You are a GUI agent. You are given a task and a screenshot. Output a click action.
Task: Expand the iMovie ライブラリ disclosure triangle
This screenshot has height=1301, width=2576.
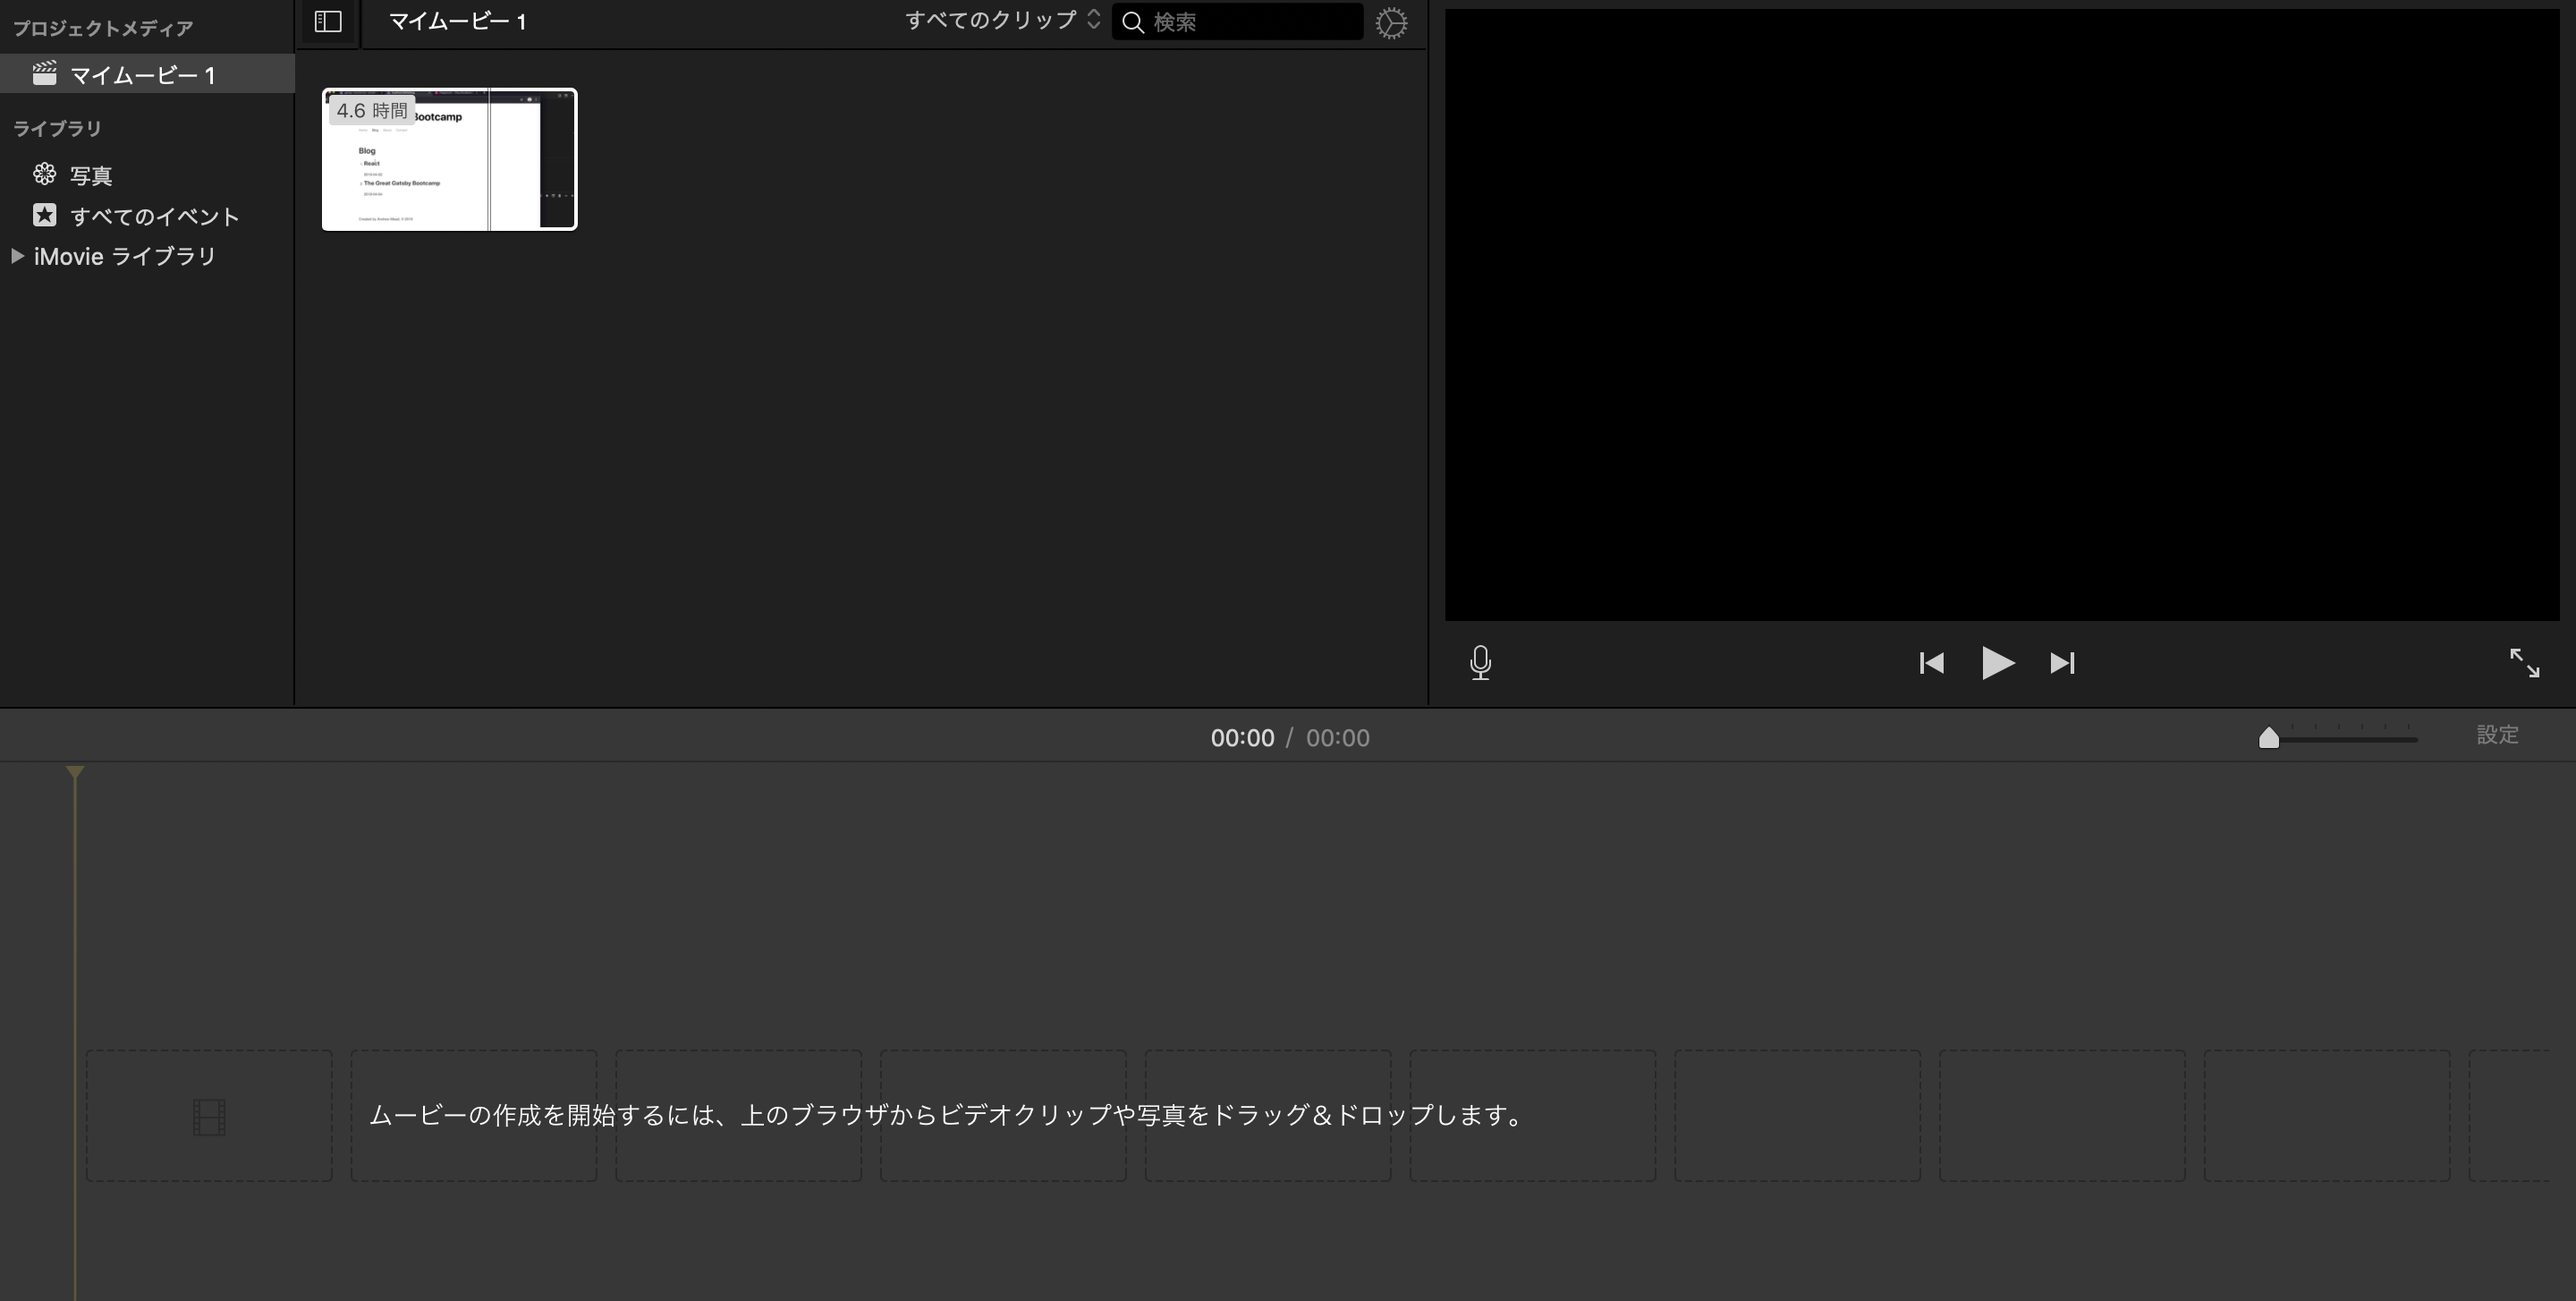click(x=17, y=257)
